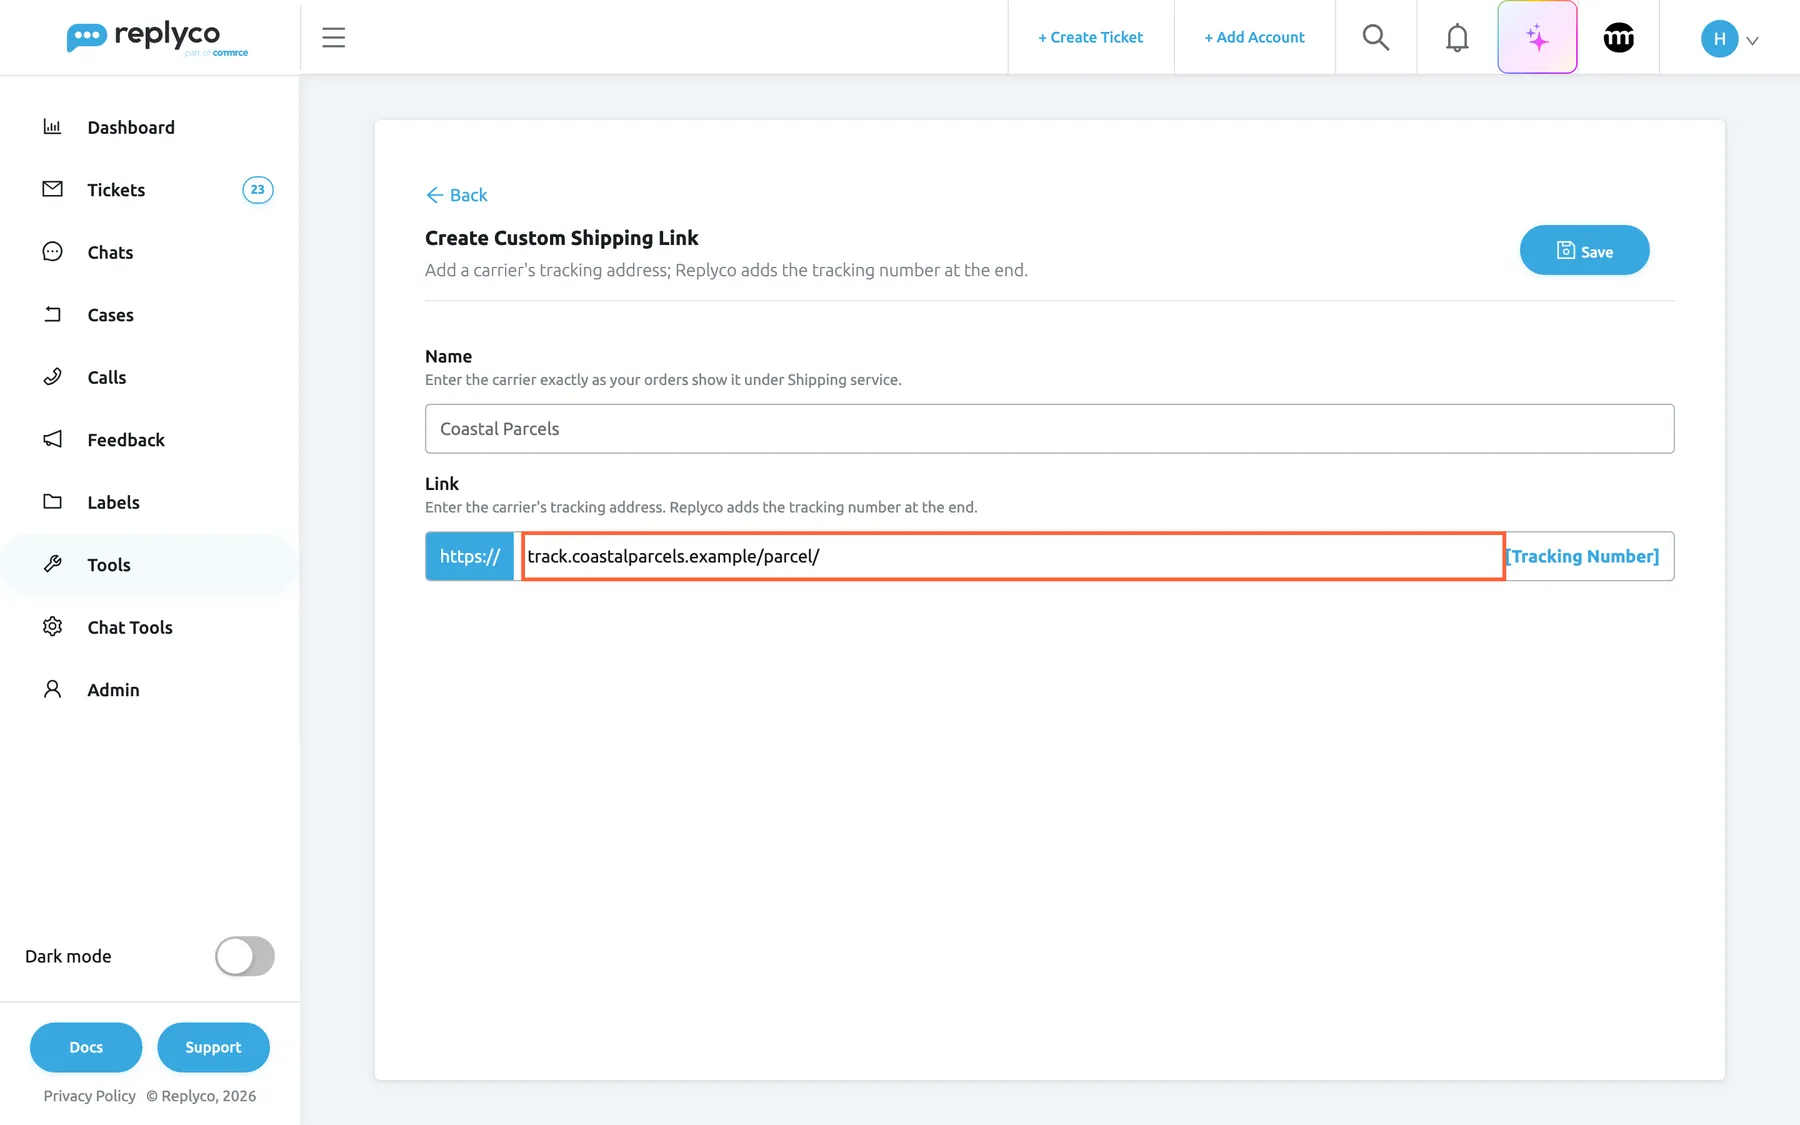Click the black round logo icon in header
This screenshot has width=1800, height=1125.
coord(1618,37)
